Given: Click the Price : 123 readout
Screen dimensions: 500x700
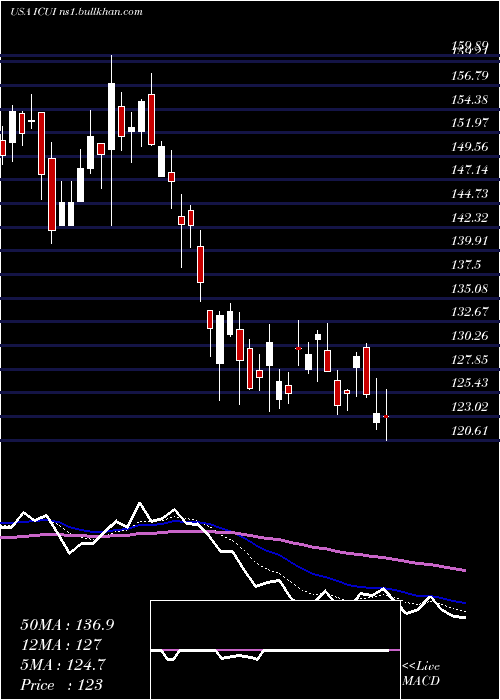Looking at the screenshot, I should pos(61,685).
